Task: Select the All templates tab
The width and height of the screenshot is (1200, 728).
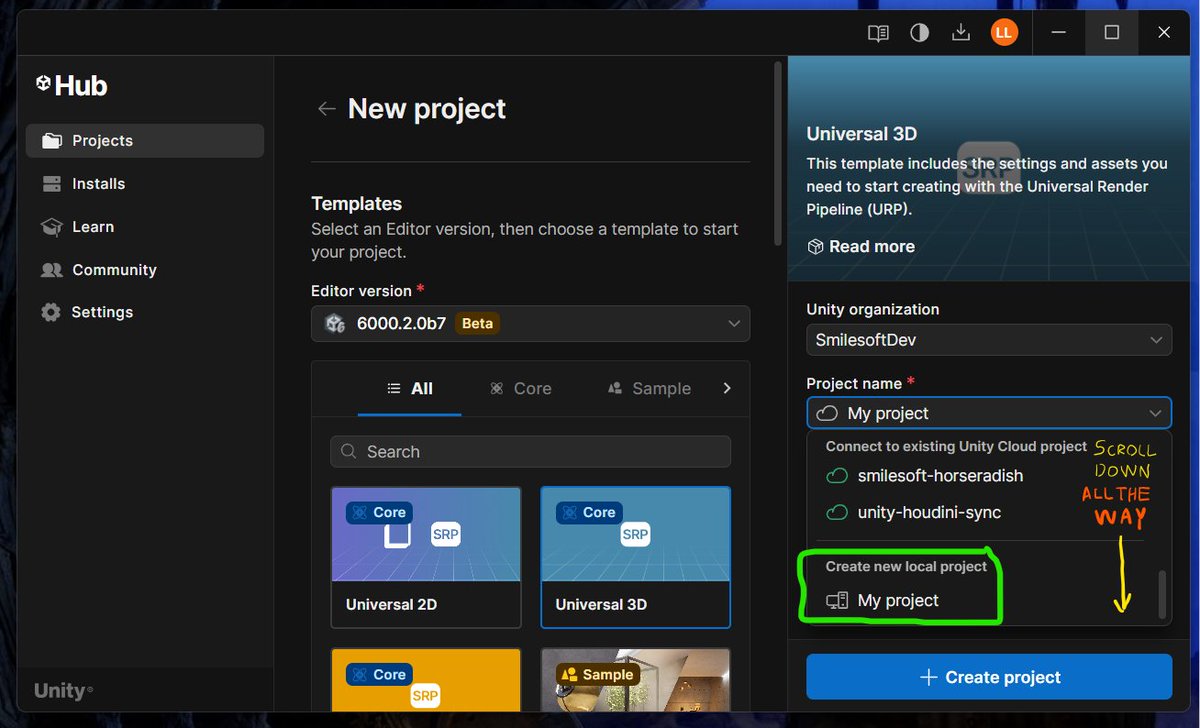Action: coord(410,388)
